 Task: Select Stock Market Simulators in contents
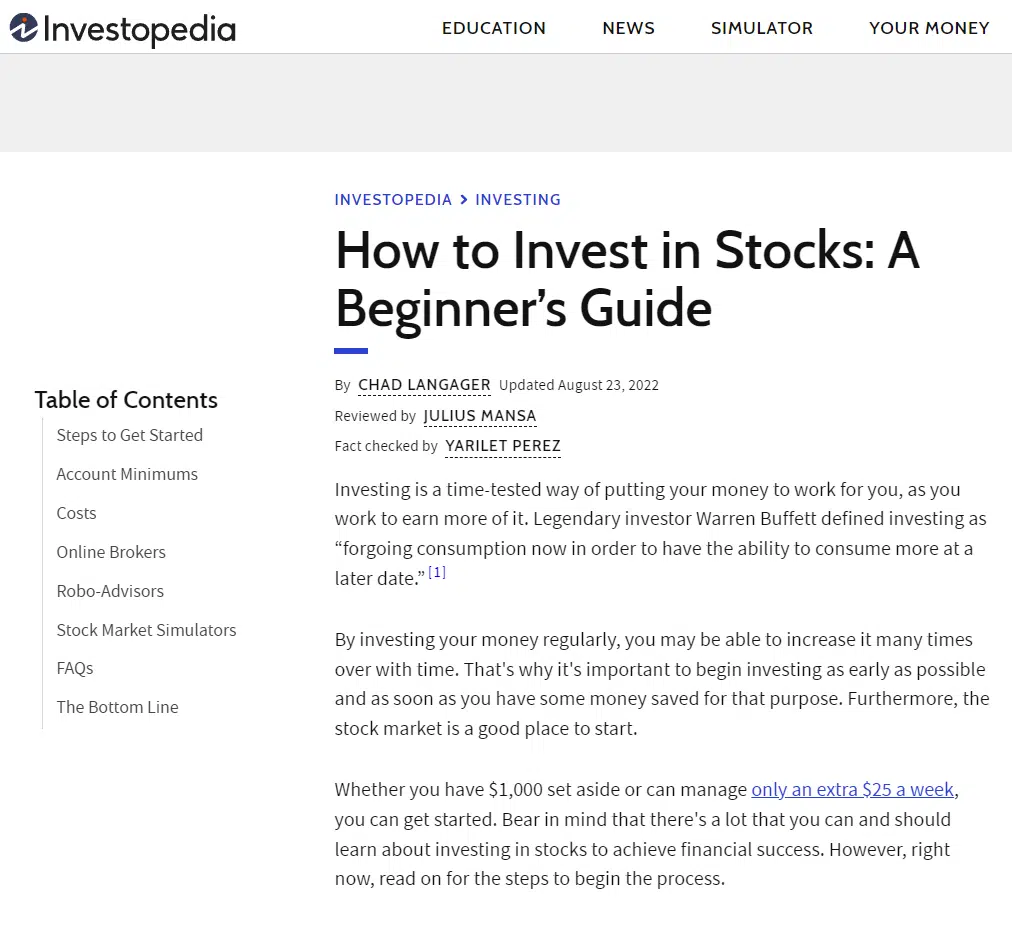(x=146, y=630)
